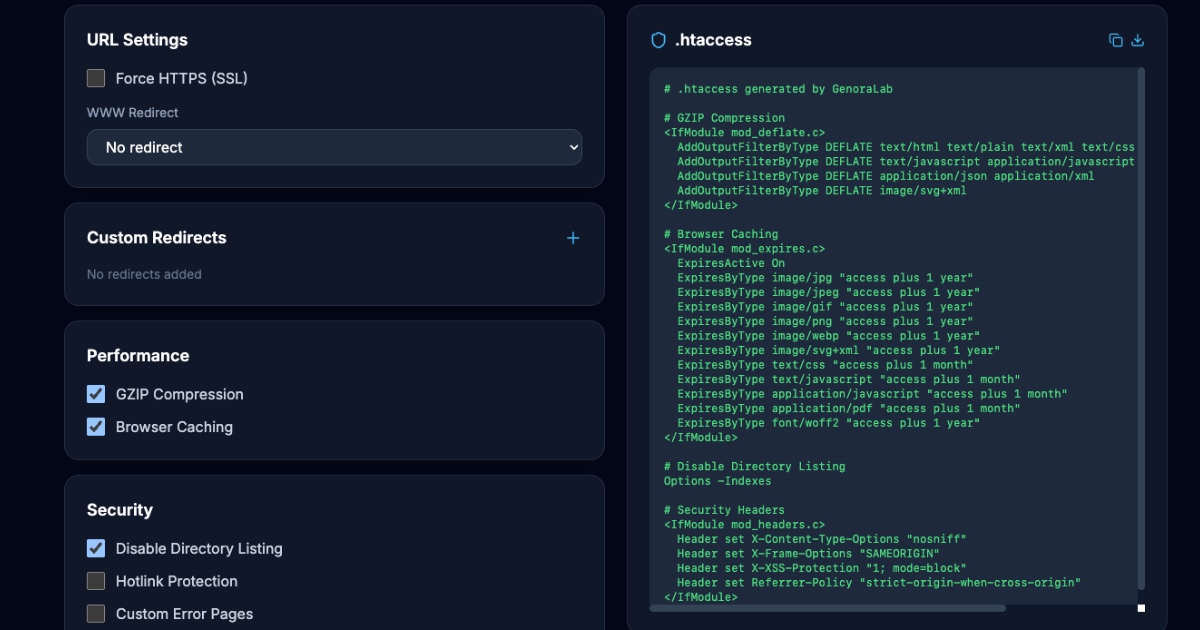This screenshot has height=630, width=1200.
Task: Click the ExpiresByType font/woff2 line
Action: [x=828, y=423]
